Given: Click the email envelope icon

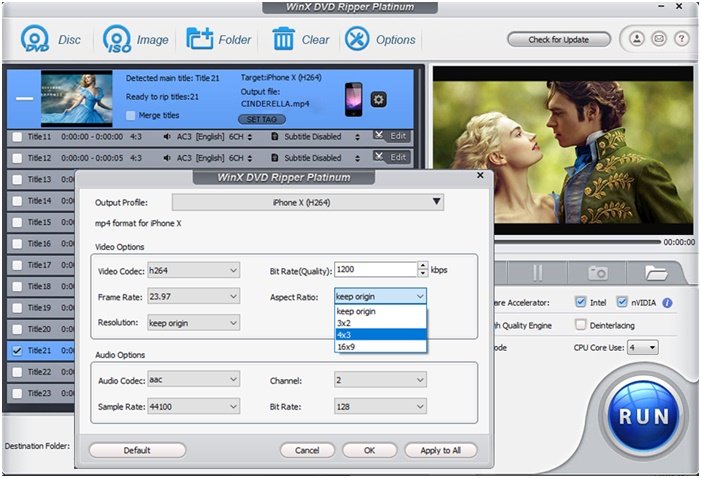Looking at the screenshot, I should click(659, 39).
